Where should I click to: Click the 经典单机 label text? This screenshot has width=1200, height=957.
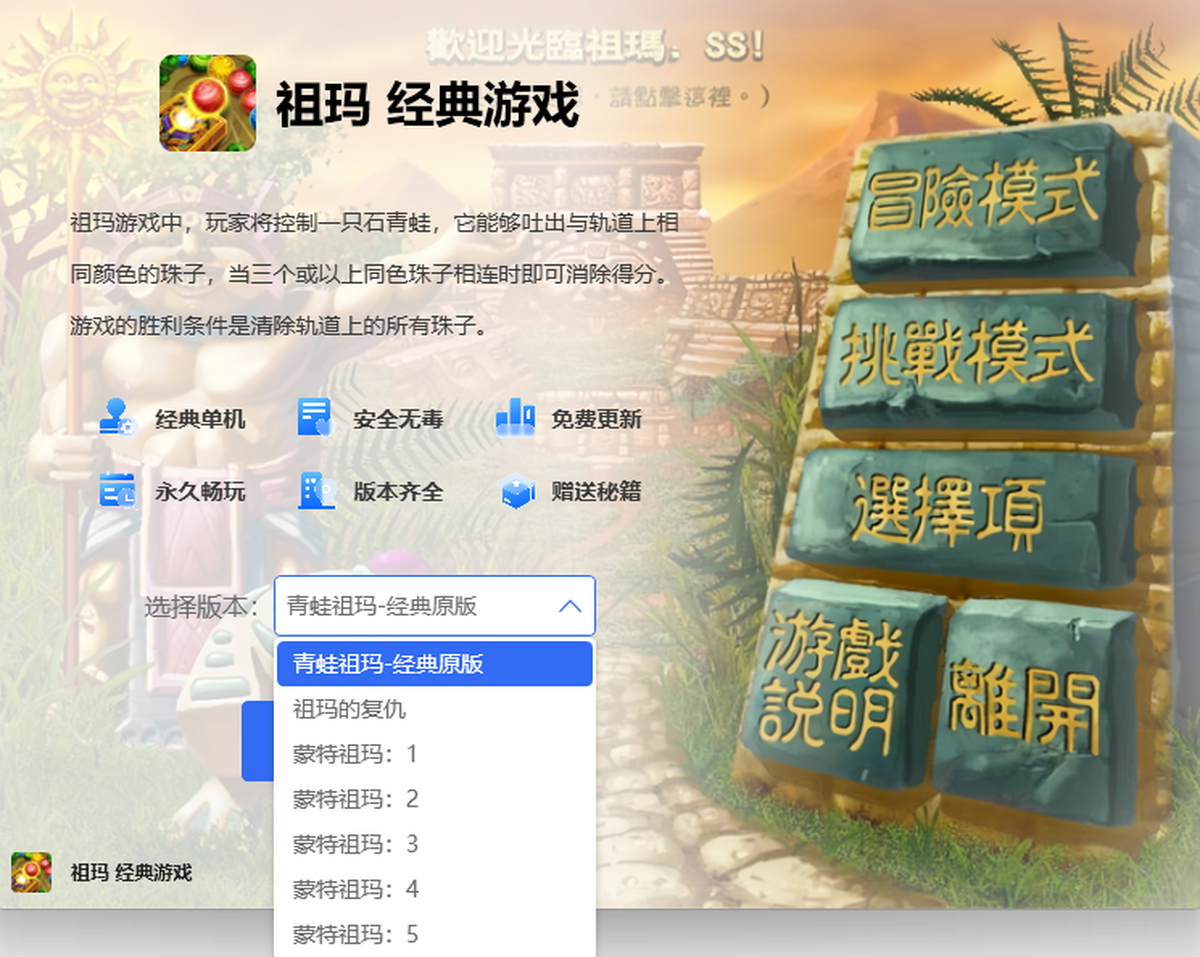200,419
